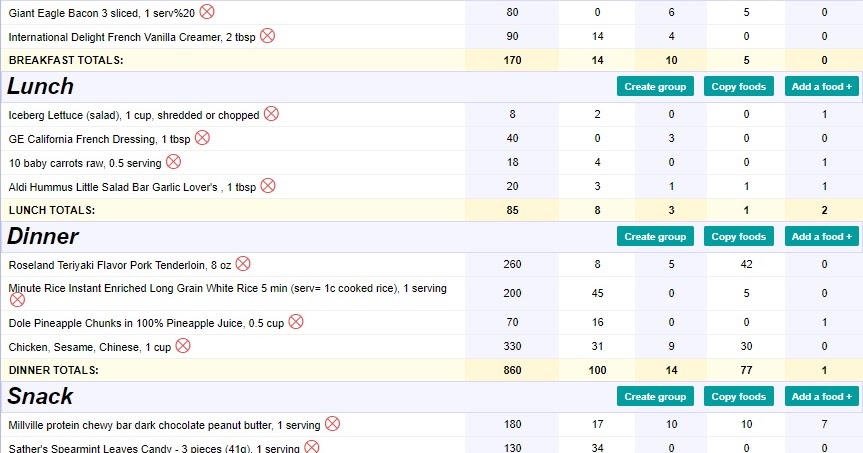Select LUNCH TOTALS label
This screenshot has height=453, width=863.
[x=52, y=210]
